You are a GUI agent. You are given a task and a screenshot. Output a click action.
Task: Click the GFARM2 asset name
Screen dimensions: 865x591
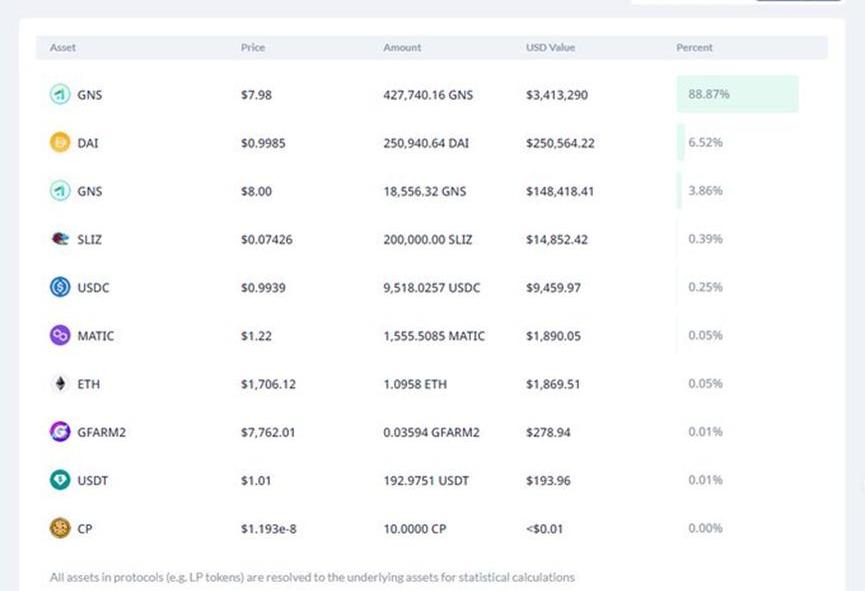tap(102, 432)
